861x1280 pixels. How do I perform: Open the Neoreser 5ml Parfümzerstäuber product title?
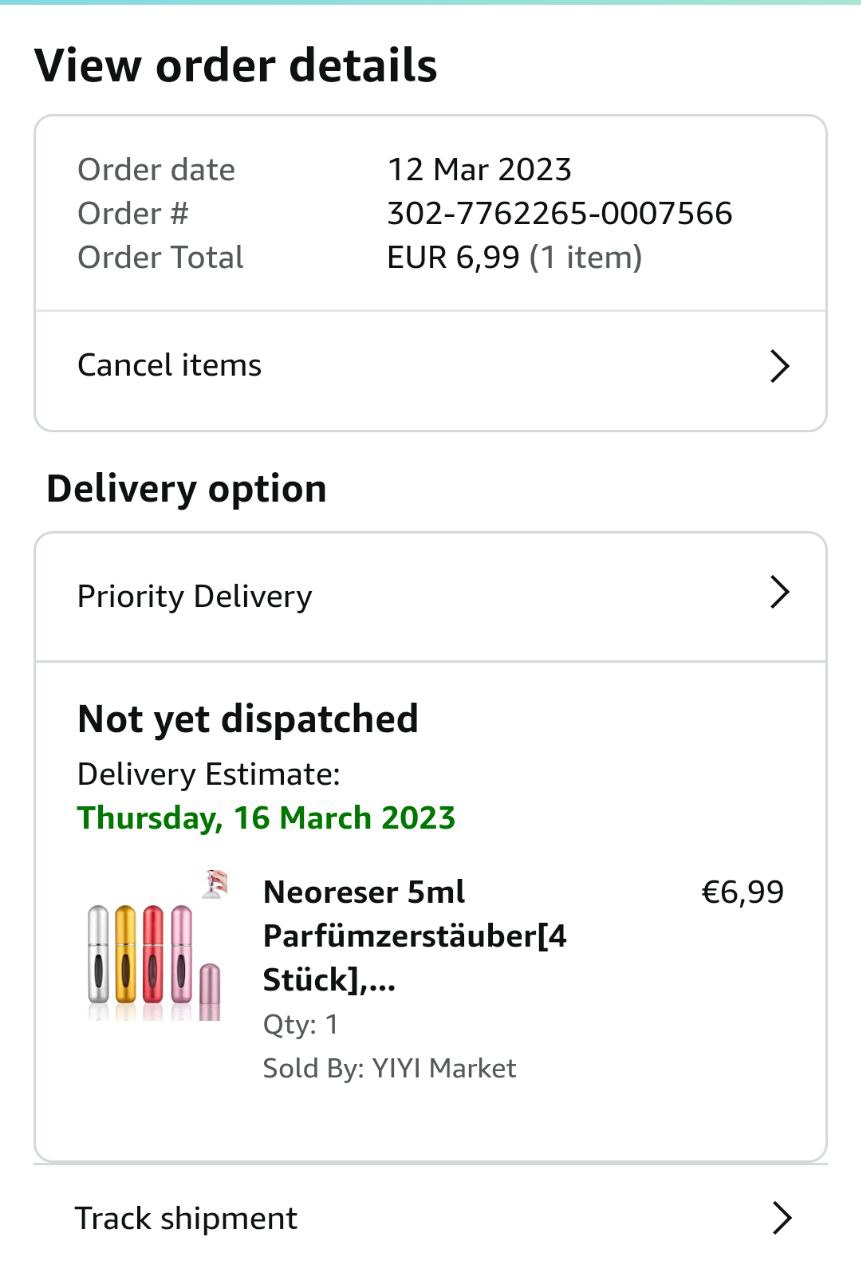click(x=414, y=936)
